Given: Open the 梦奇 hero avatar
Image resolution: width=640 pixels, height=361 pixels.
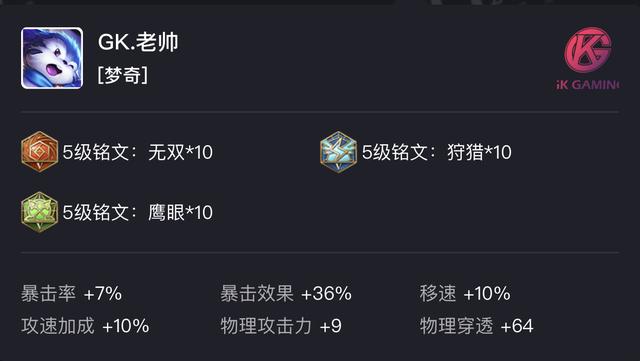Looking at the screenshot, I should (x=52, y=58).
